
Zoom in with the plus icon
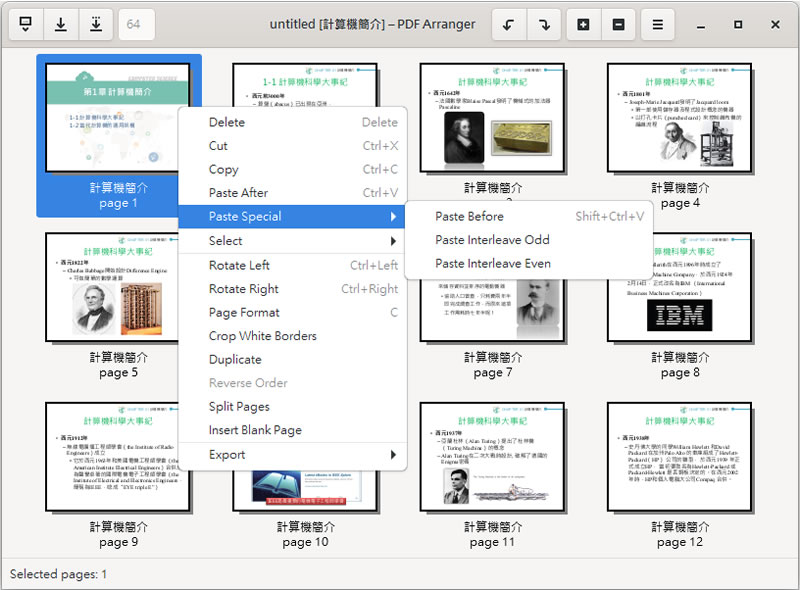[584, 24]
